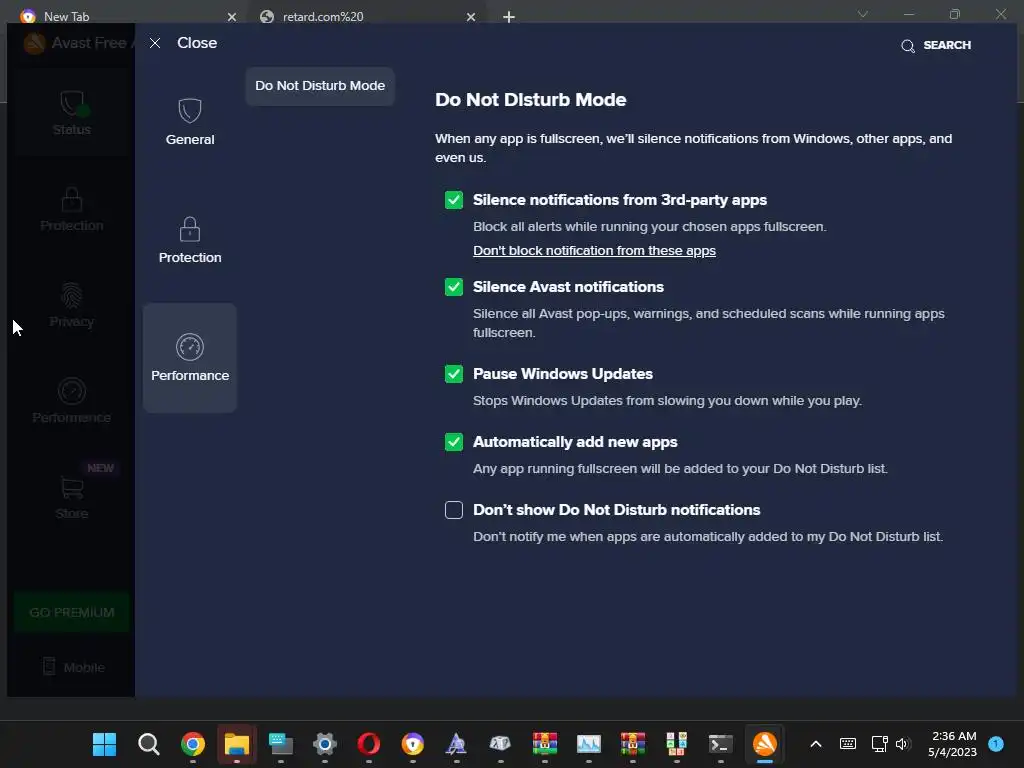The height and width of the screenshot is (768, 1024).
Task: Open a new browser tab
Action: [x=509, y=17]
